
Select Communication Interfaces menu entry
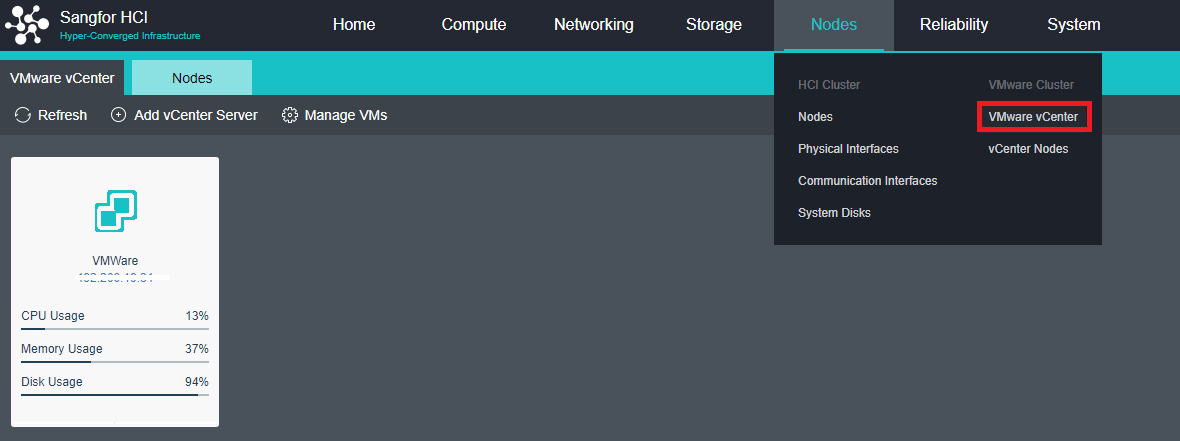(x=867, y=181)
